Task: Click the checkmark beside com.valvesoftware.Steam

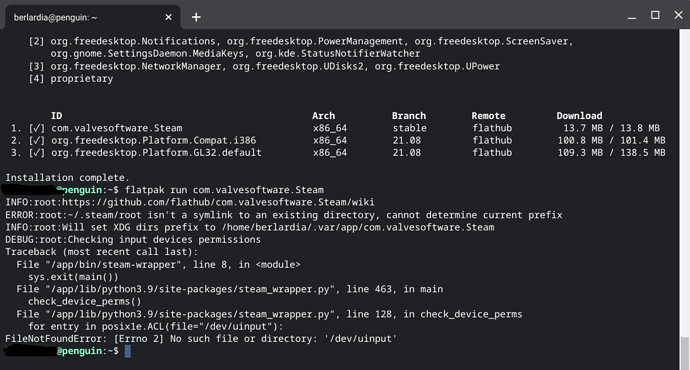Action: (x=37, y=128)
